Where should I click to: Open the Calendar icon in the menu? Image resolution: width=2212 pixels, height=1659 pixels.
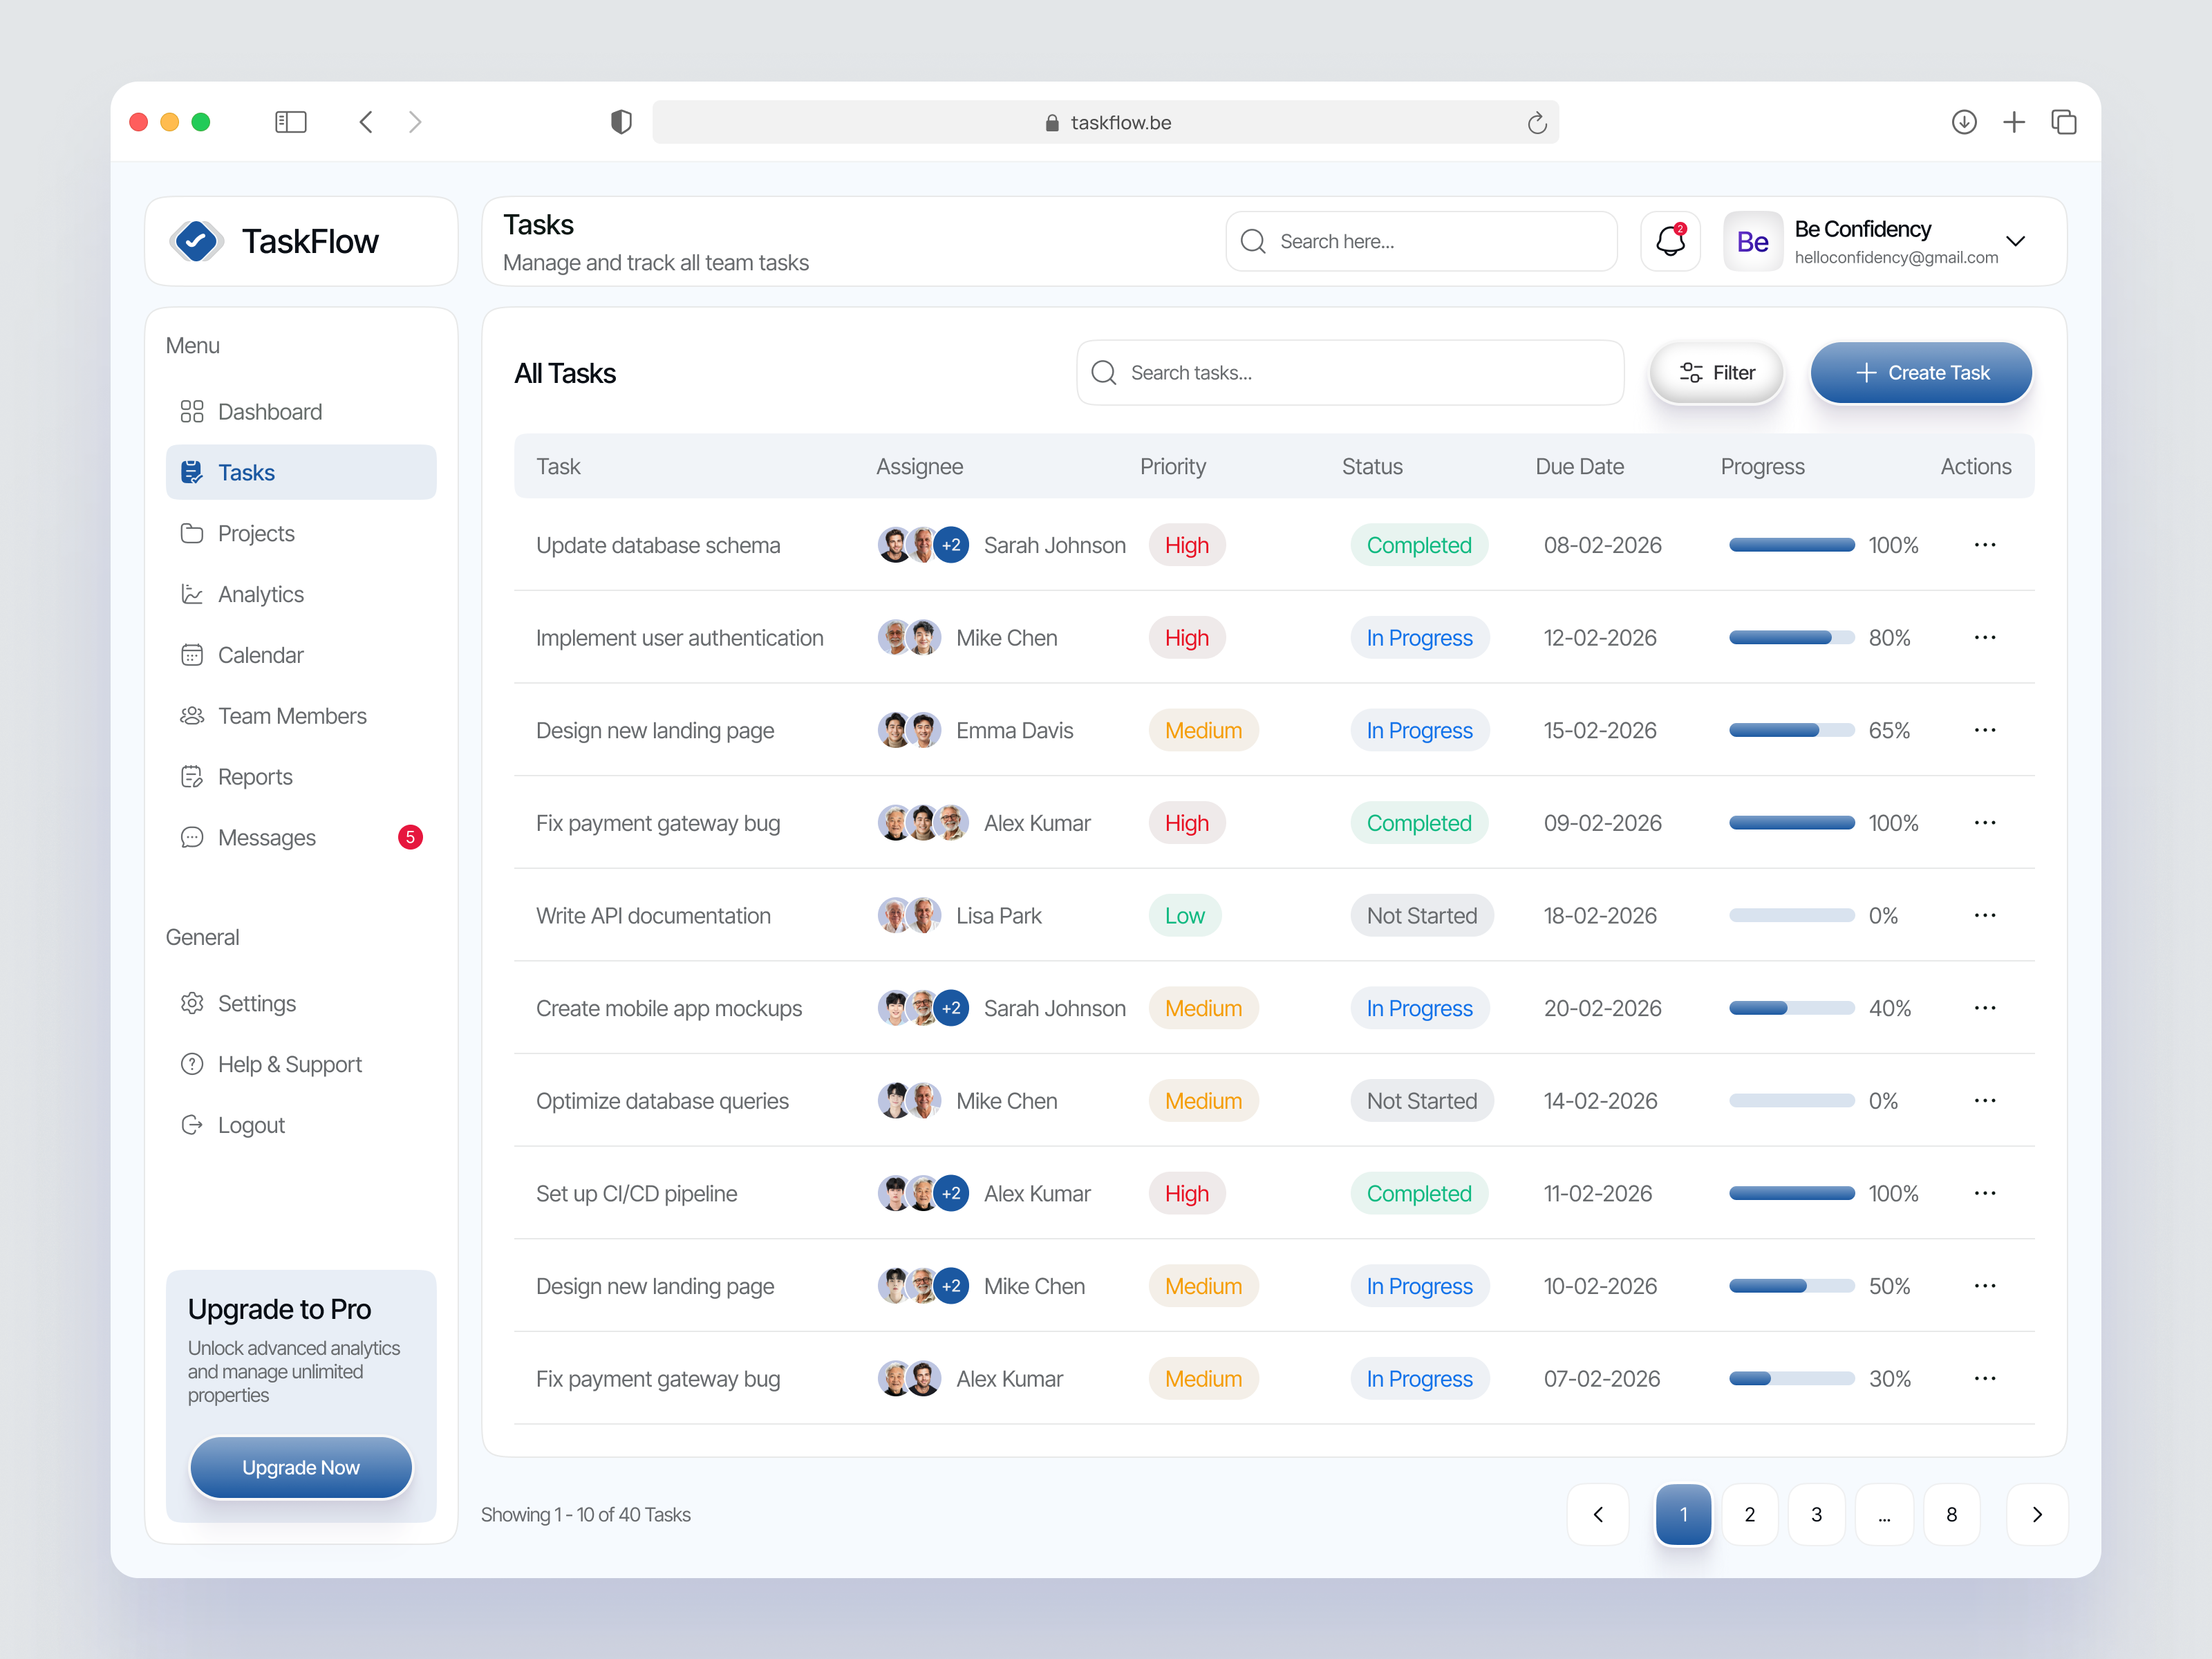tap(193, 654)
